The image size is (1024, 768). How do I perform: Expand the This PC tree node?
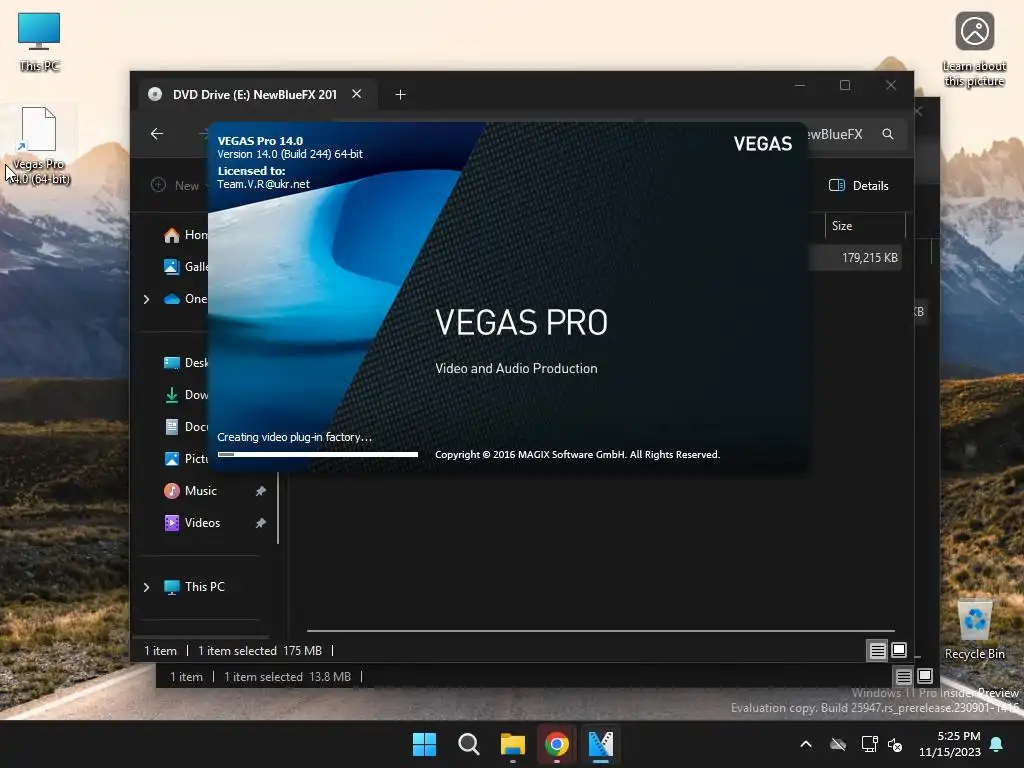pos(146,587)
